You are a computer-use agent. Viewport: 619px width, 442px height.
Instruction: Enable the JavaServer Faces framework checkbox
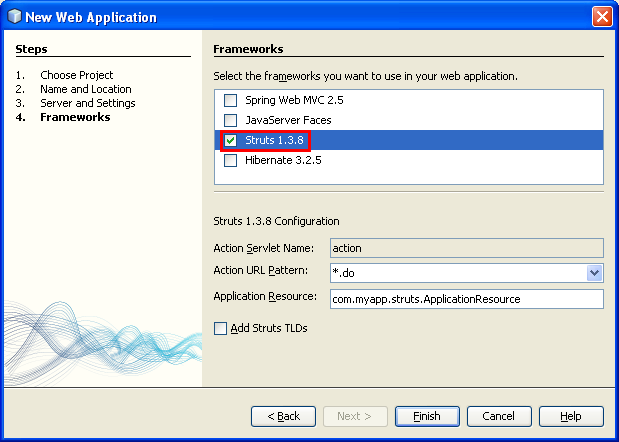231,120
